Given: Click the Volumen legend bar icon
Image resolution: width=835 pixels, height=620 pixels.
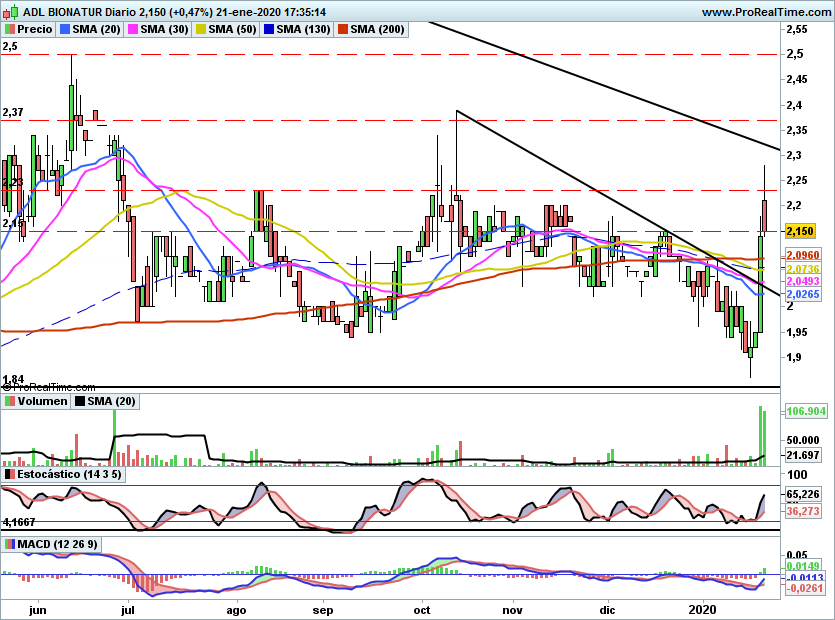Looking at the screenshot, I should pyautogui.click(x=9, y=401).
